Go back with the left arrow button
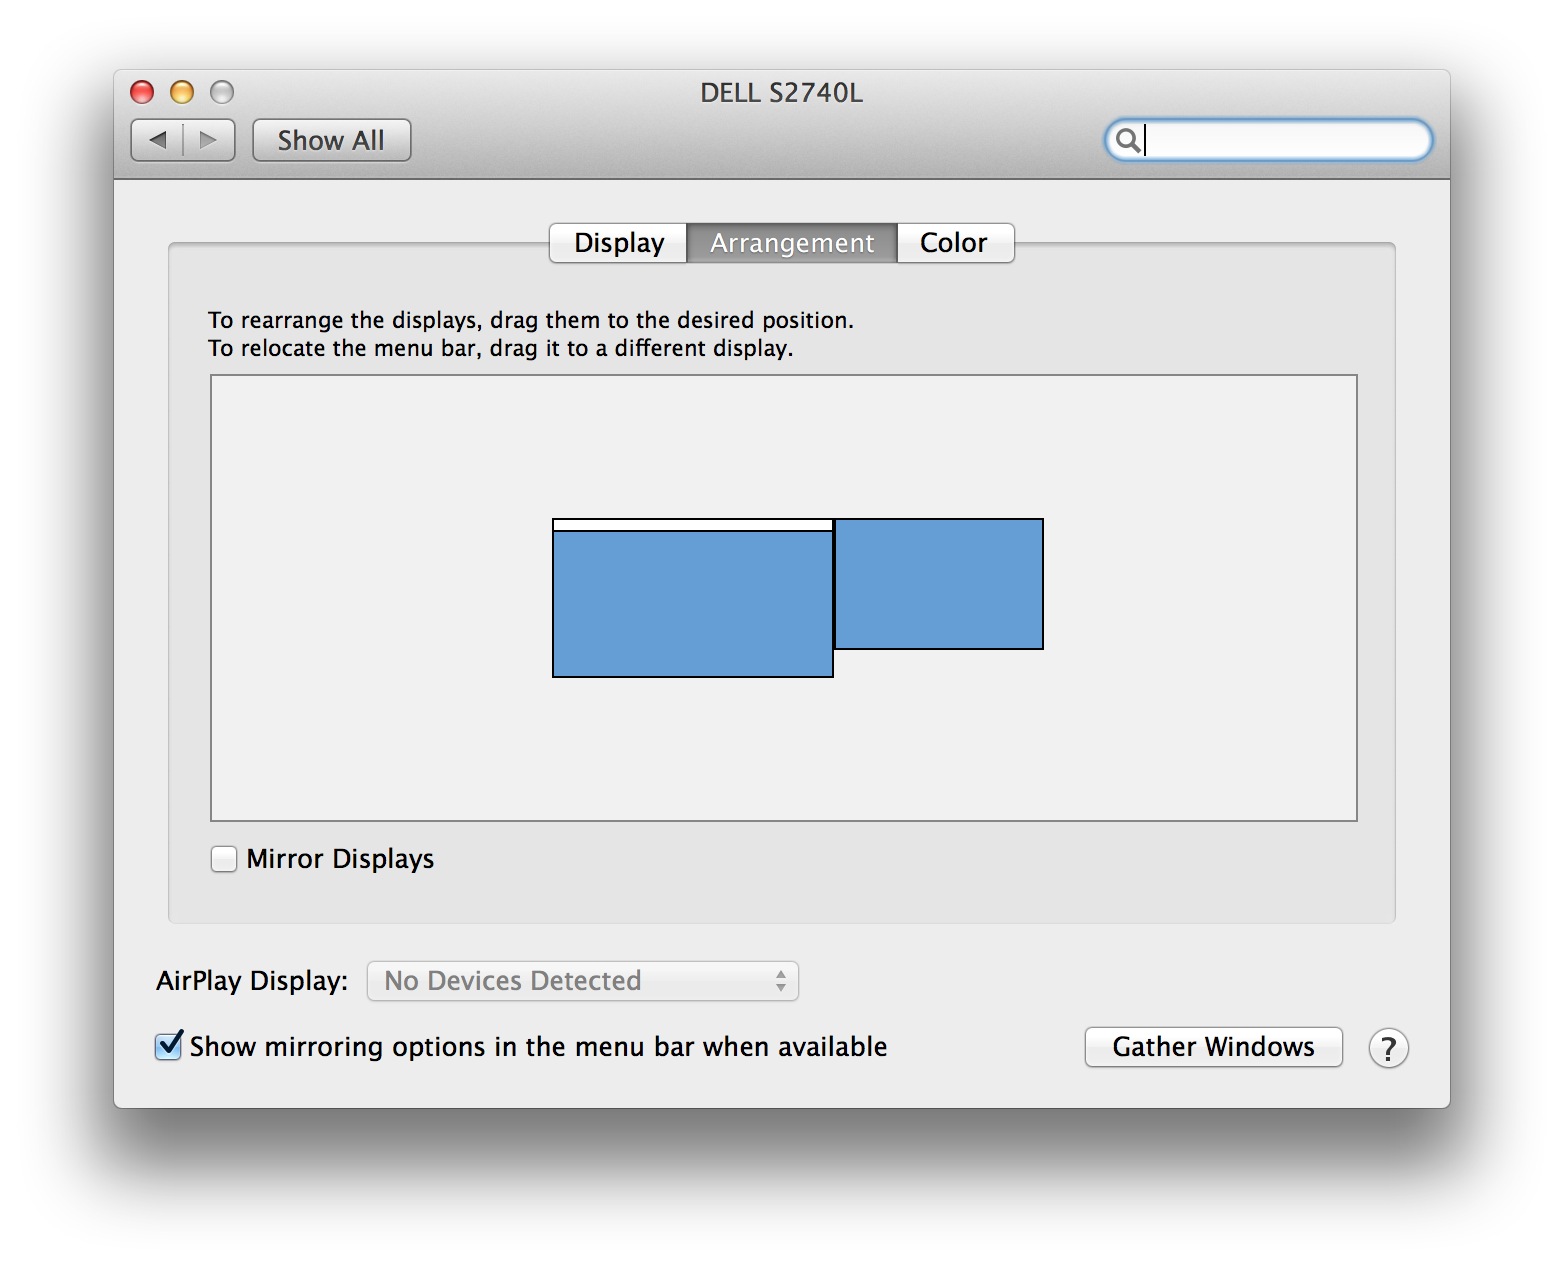The image size is (1564, 1266). [x=158, y=140]
